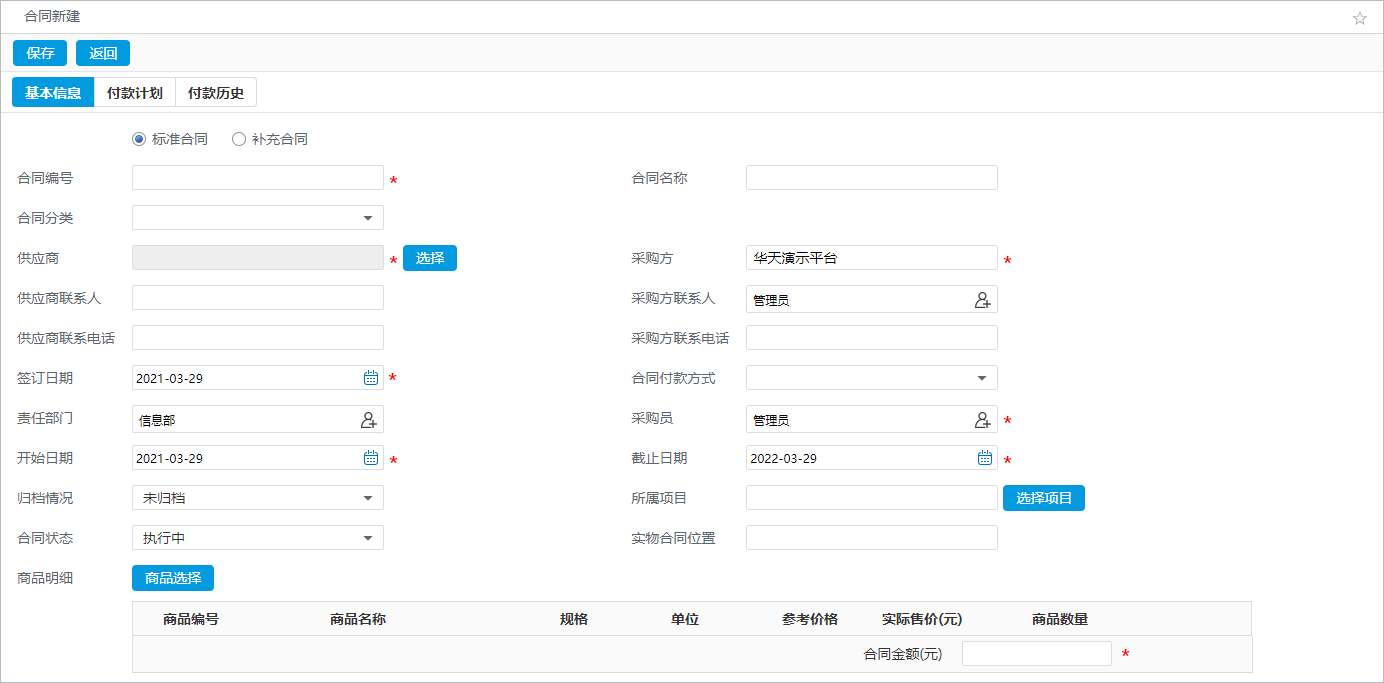Expand the 合同分类 dropdown
This screenshot has width=1384, height=683.
(x=367, y=218)
